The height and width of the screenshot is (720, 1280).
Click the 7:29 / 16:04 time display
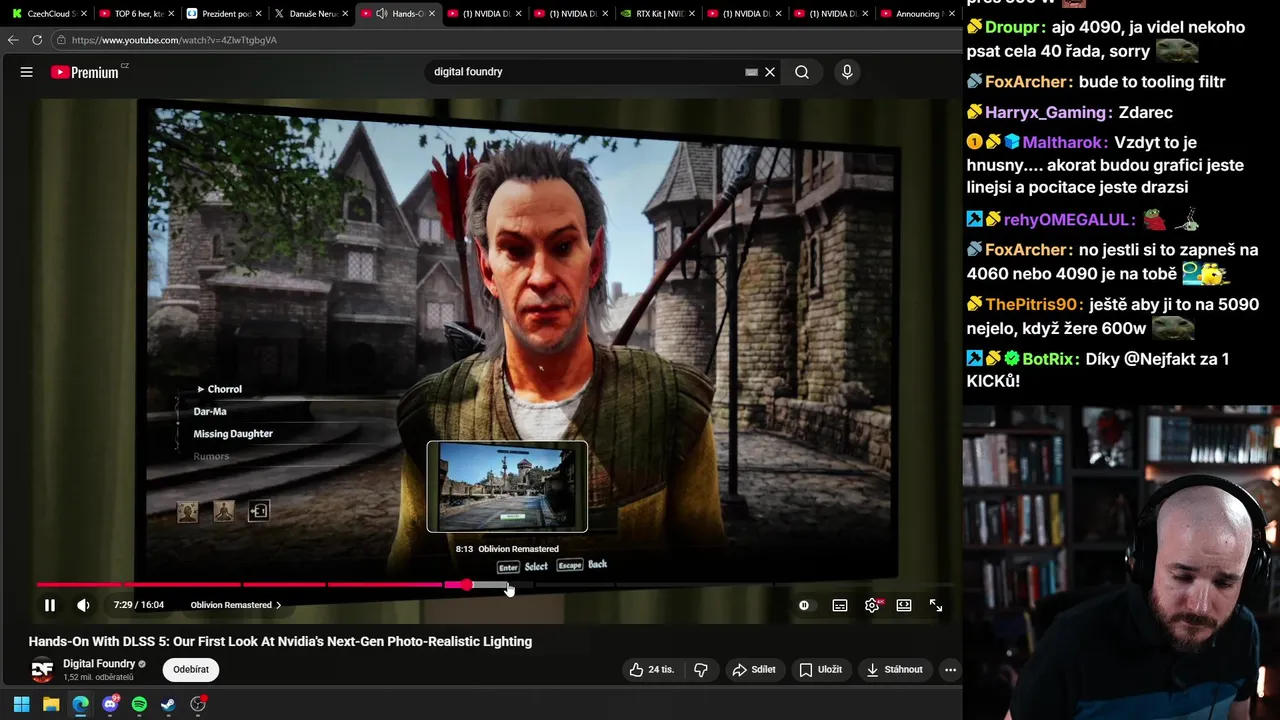[139, 605]
